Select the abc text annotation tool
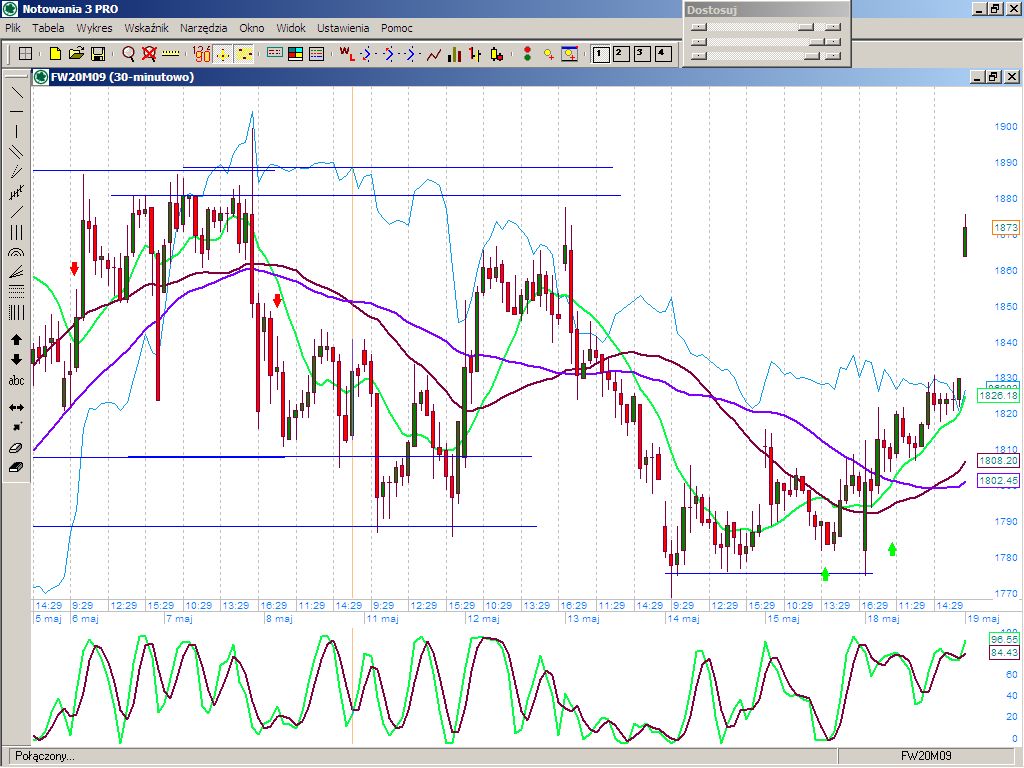The image size is (1024, 768). coord(16,381)
